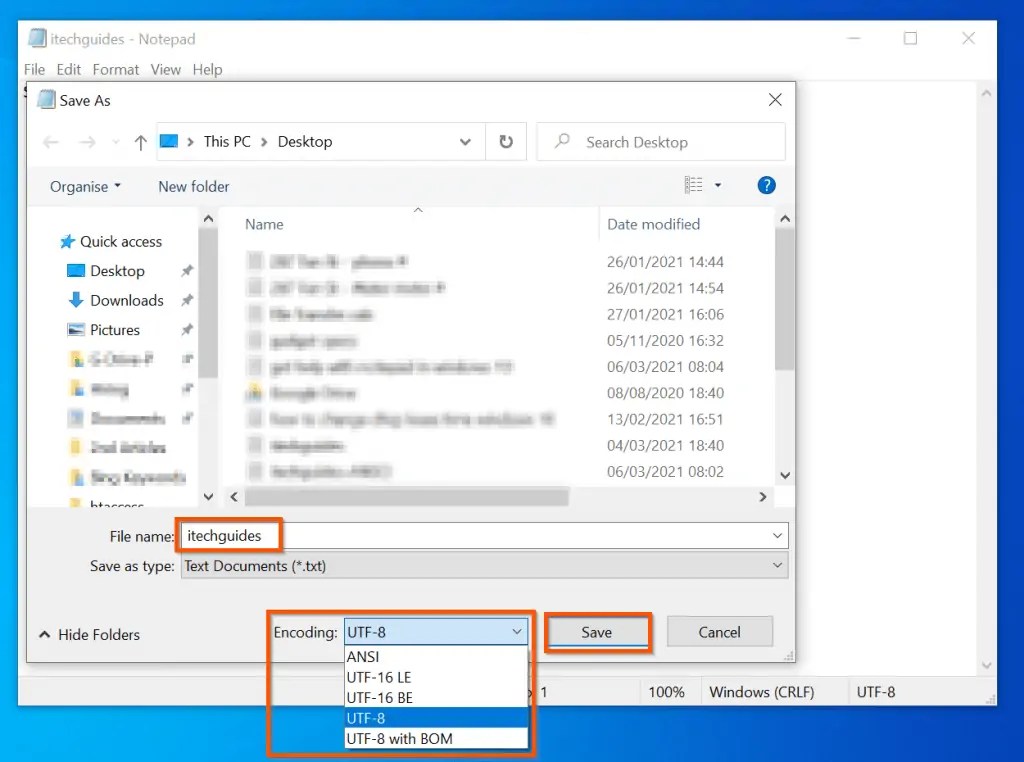Open the Downloads folder from sidebar
The image size is (1024, 762).
pyautogui.click(x=127, y=300)
